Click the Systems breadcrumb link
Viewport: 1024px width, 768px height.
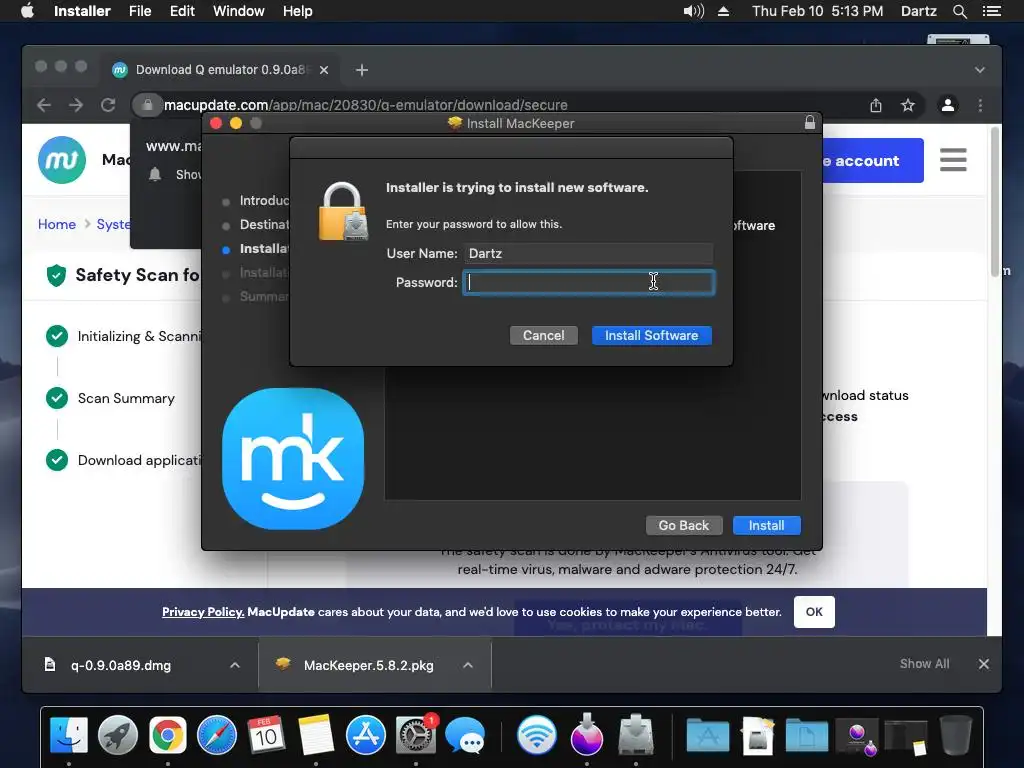pos(114,224)
